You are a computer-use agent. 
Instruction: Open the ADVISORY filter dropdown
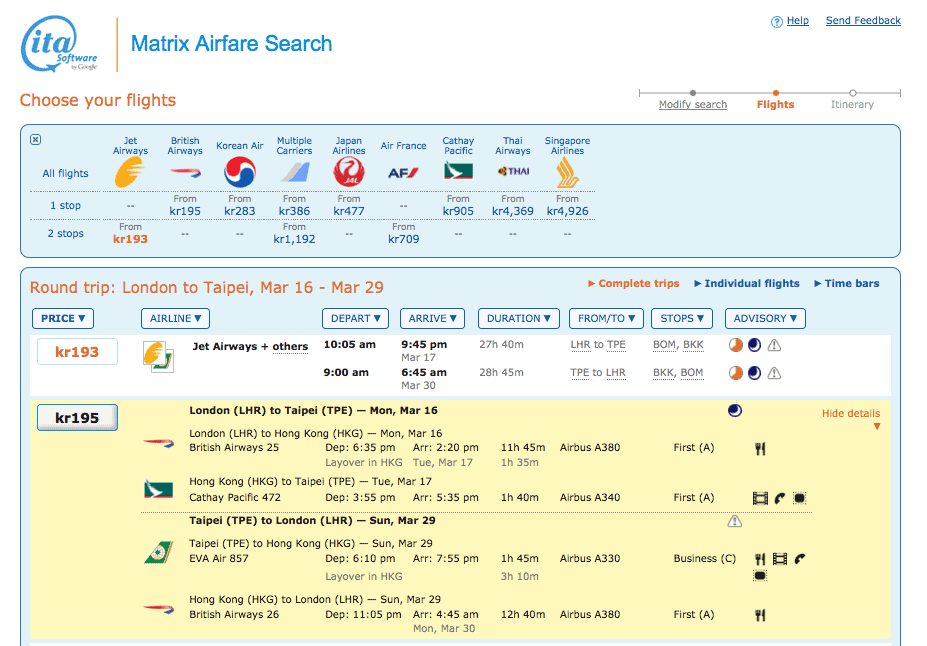pos(765,319)
